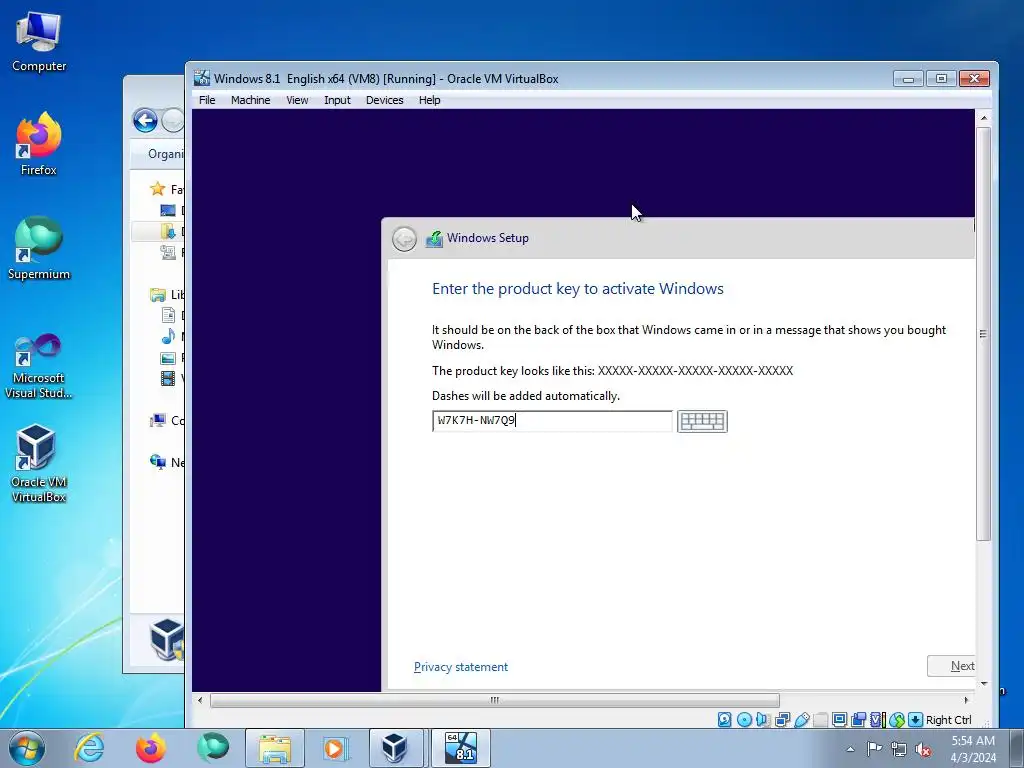Launch Firefox from the taskbar
The width and height of the screenshot is (1024, 768).
(151, 748)
